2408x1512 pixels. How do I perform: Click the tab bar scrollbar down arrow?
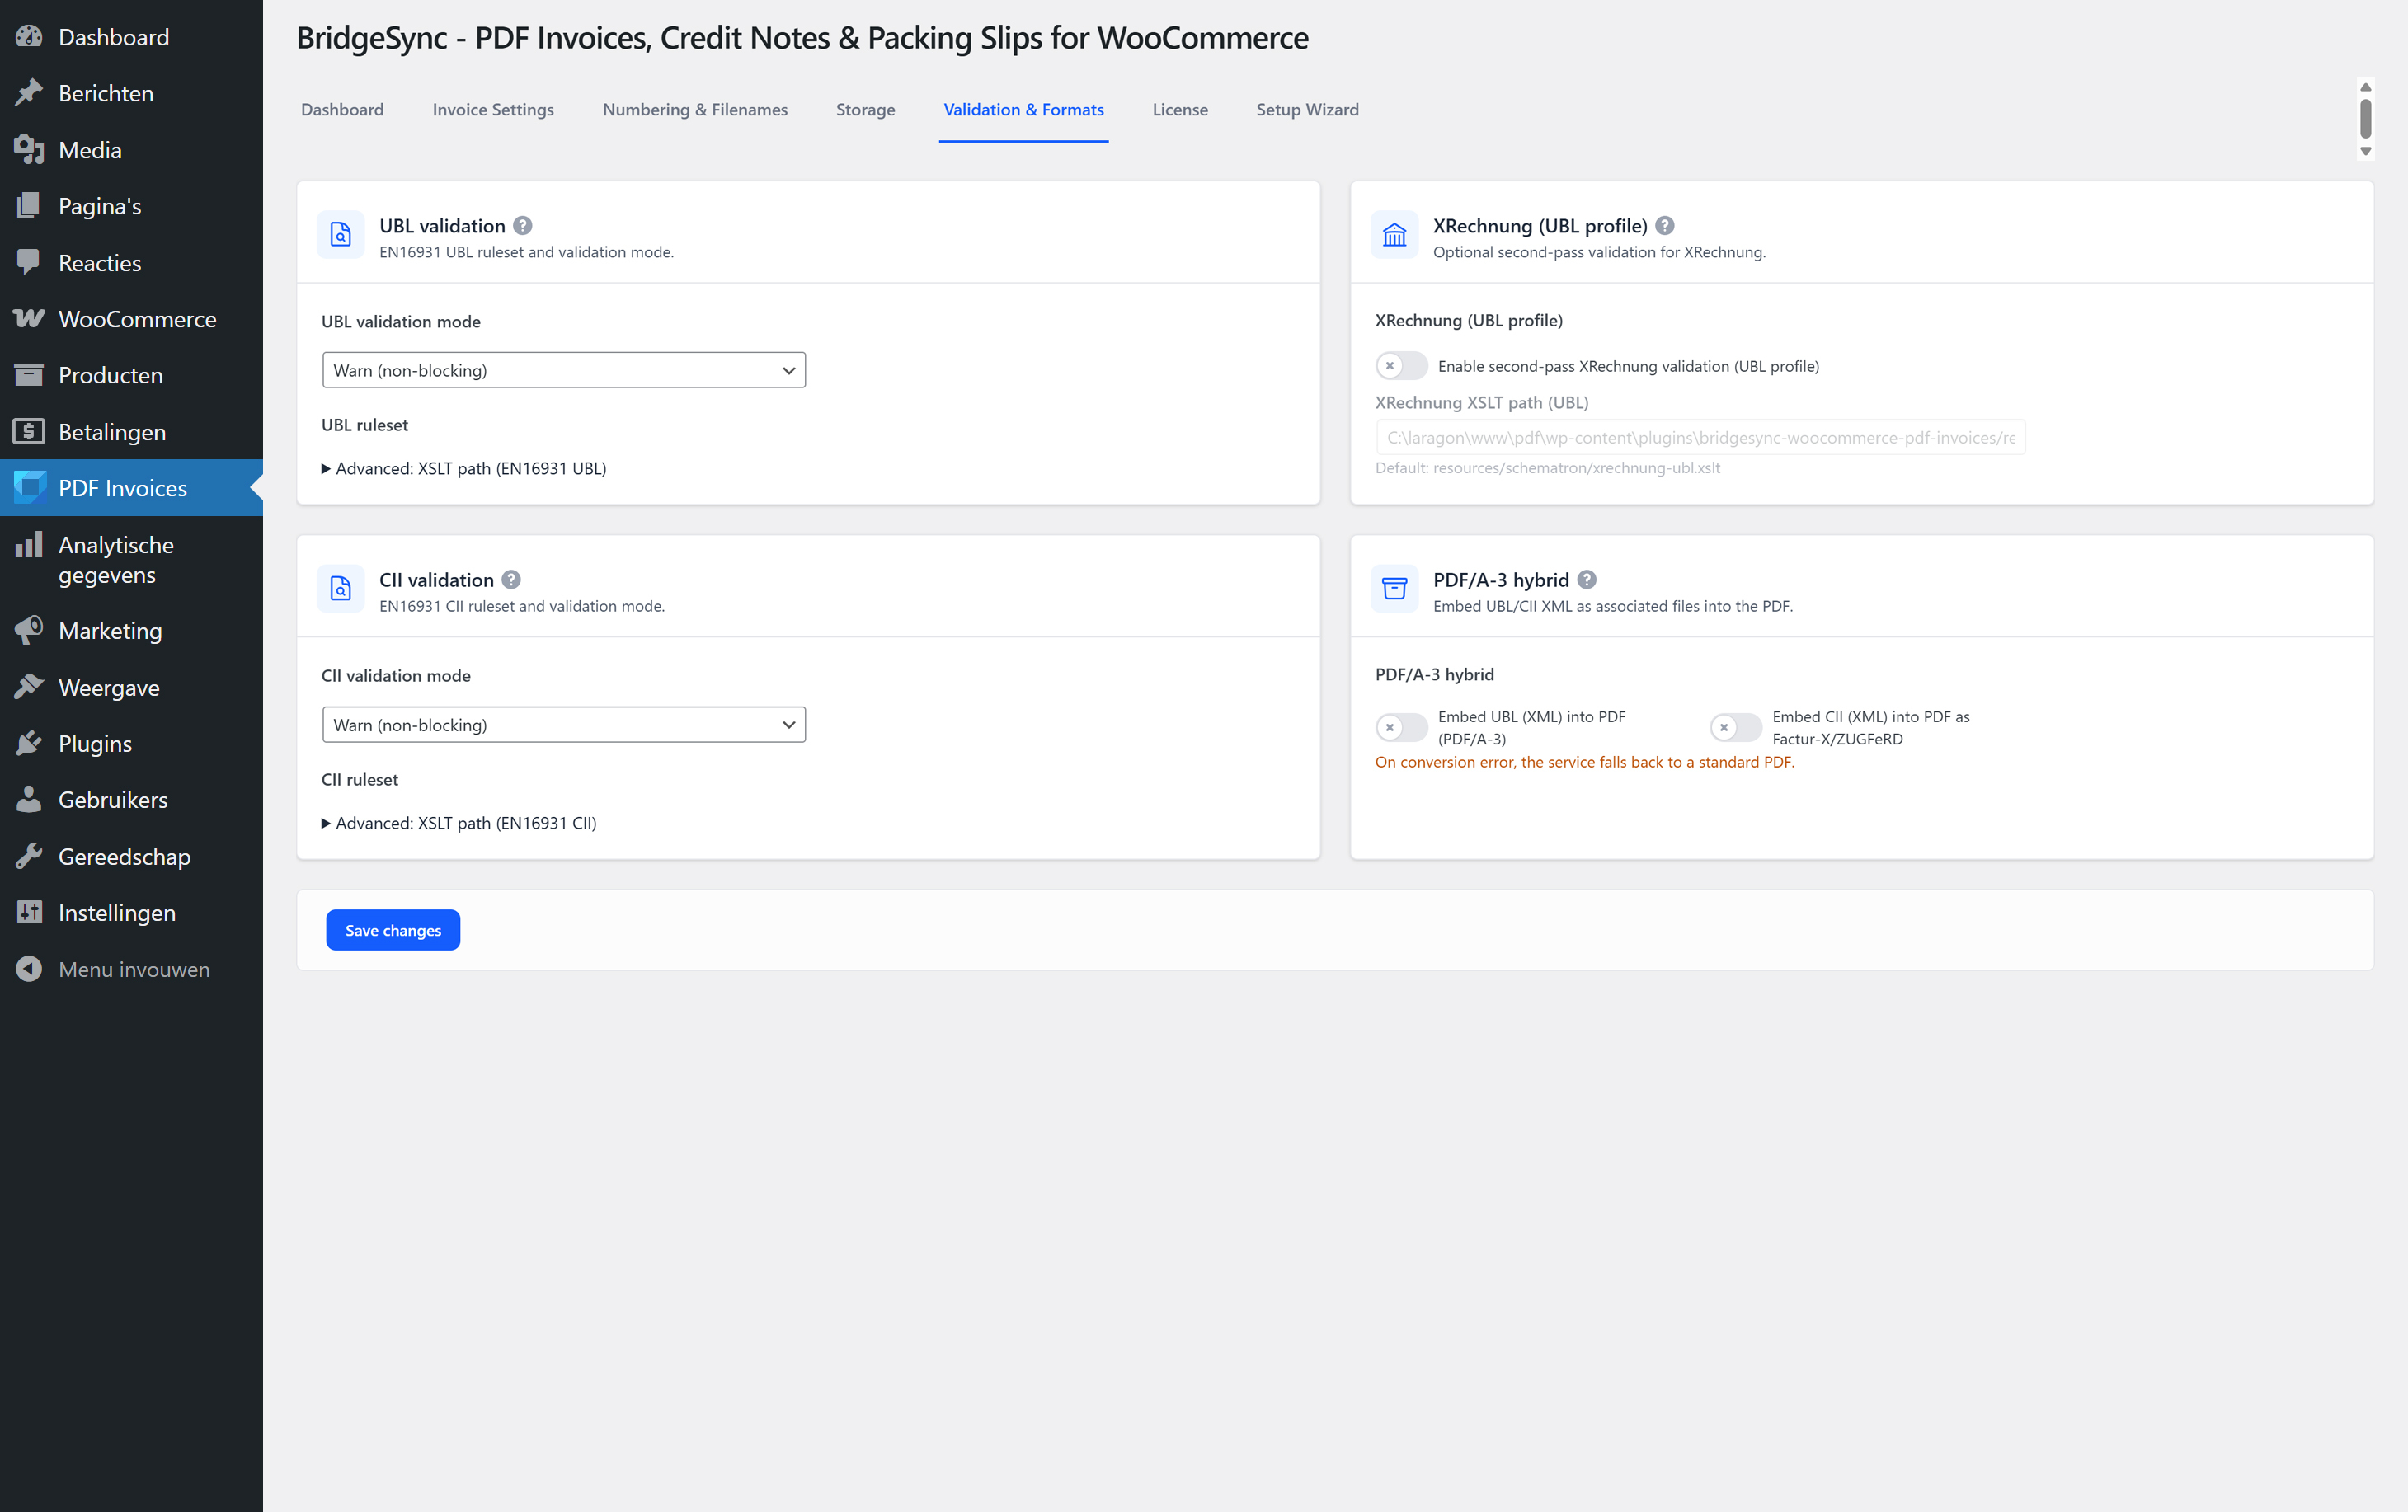pos(2365,152)
